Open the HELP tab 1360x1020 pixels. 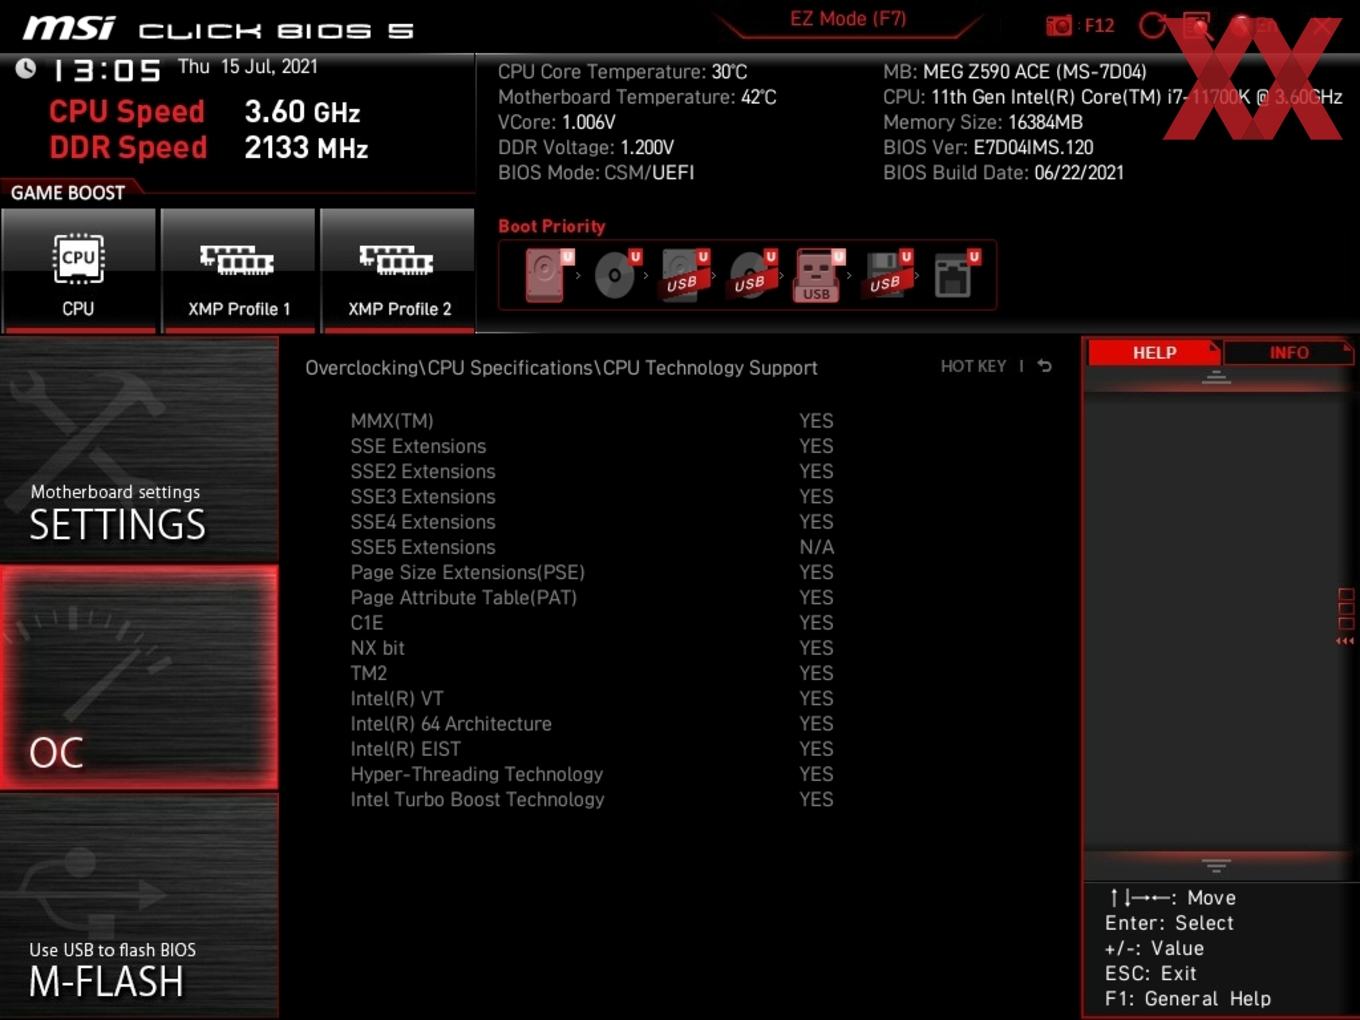click(x=1154, y=353)
